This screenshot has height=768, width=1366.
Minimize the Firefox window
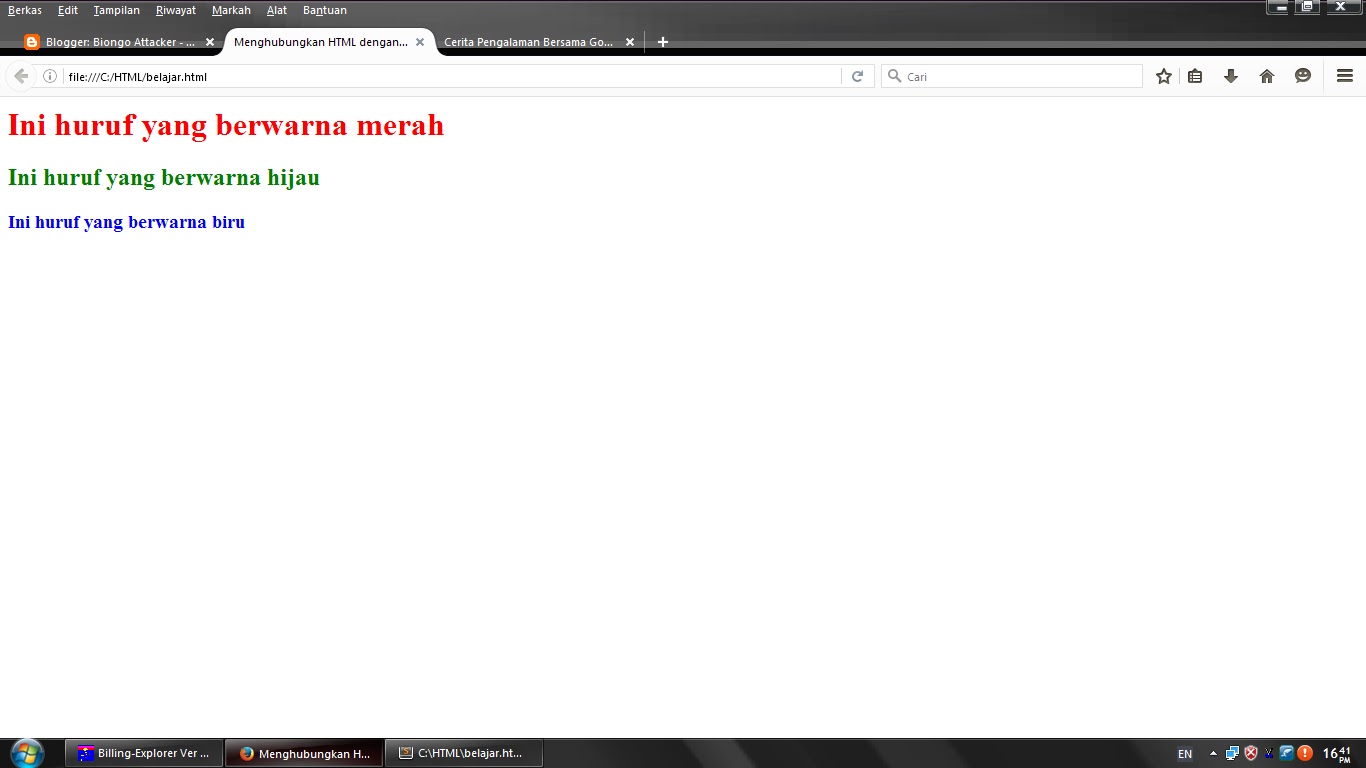pyautogui.click(x=1279, y=7)
